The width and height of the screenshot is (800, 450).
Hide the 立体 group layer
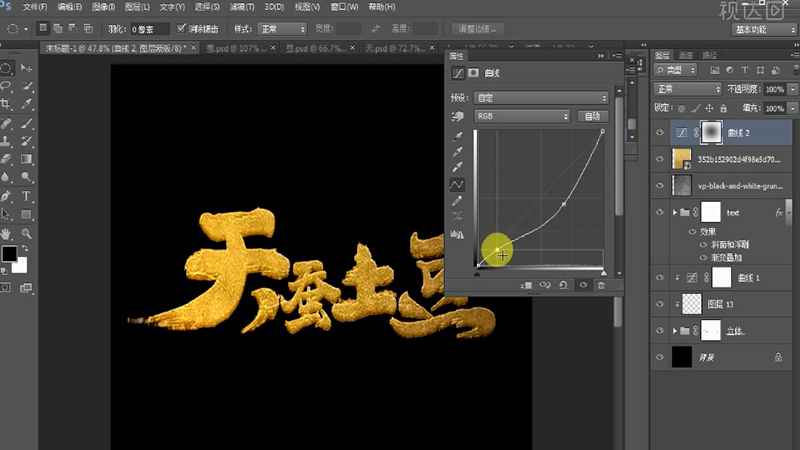pos(660,331)
